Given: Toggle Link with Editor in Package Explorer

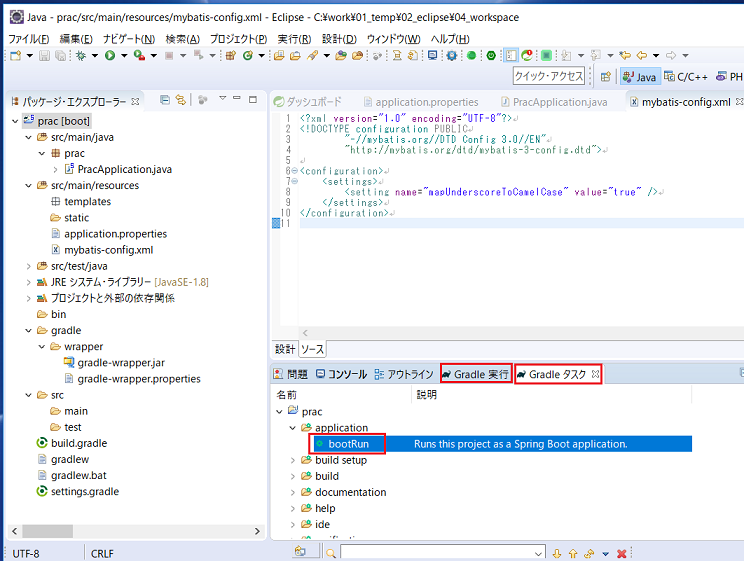Looking at the screenshot, I should pyautogui.click(x=180, y=100).
